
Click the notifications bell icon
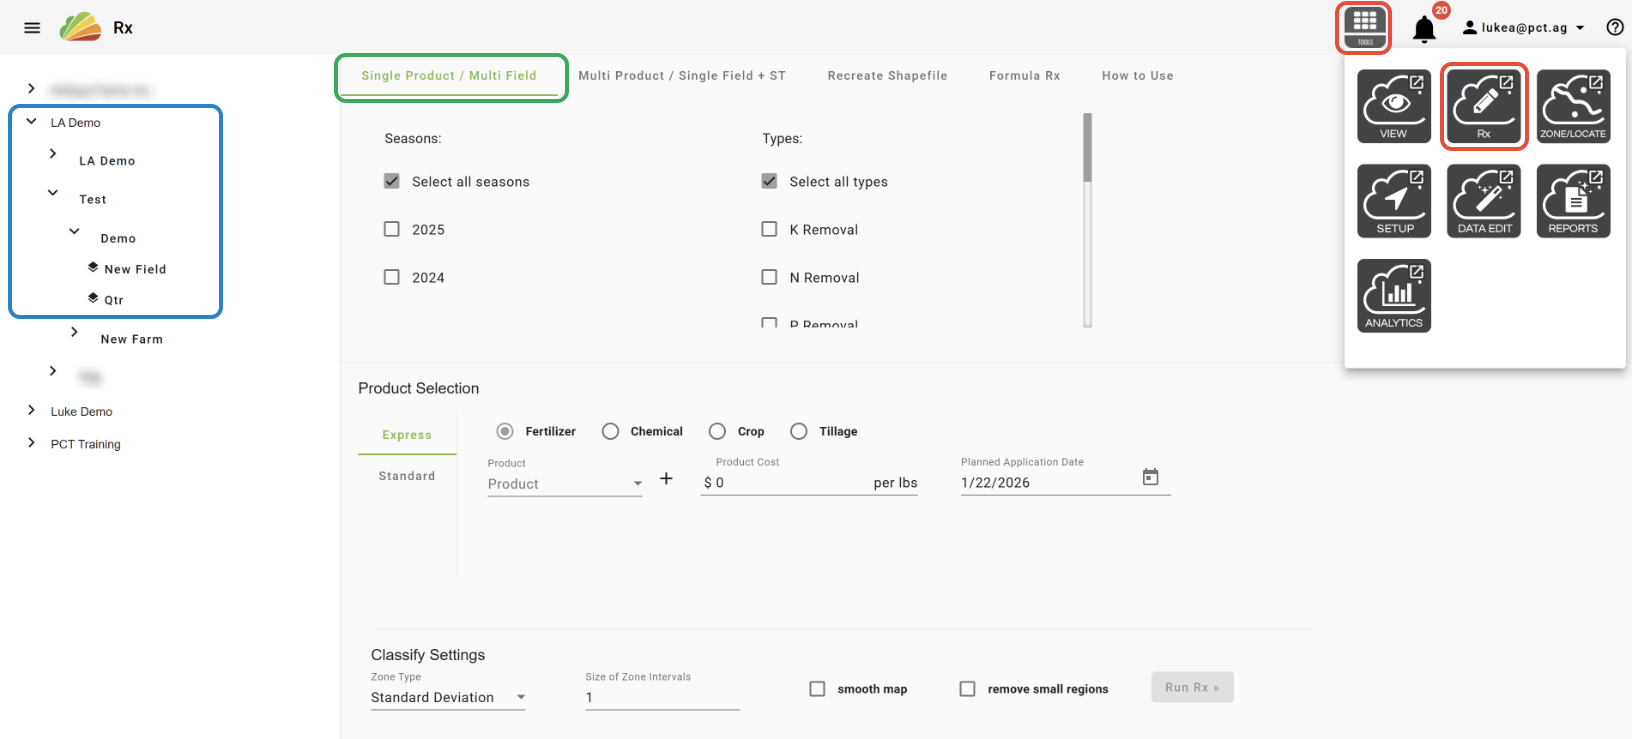click(1424, 29)
